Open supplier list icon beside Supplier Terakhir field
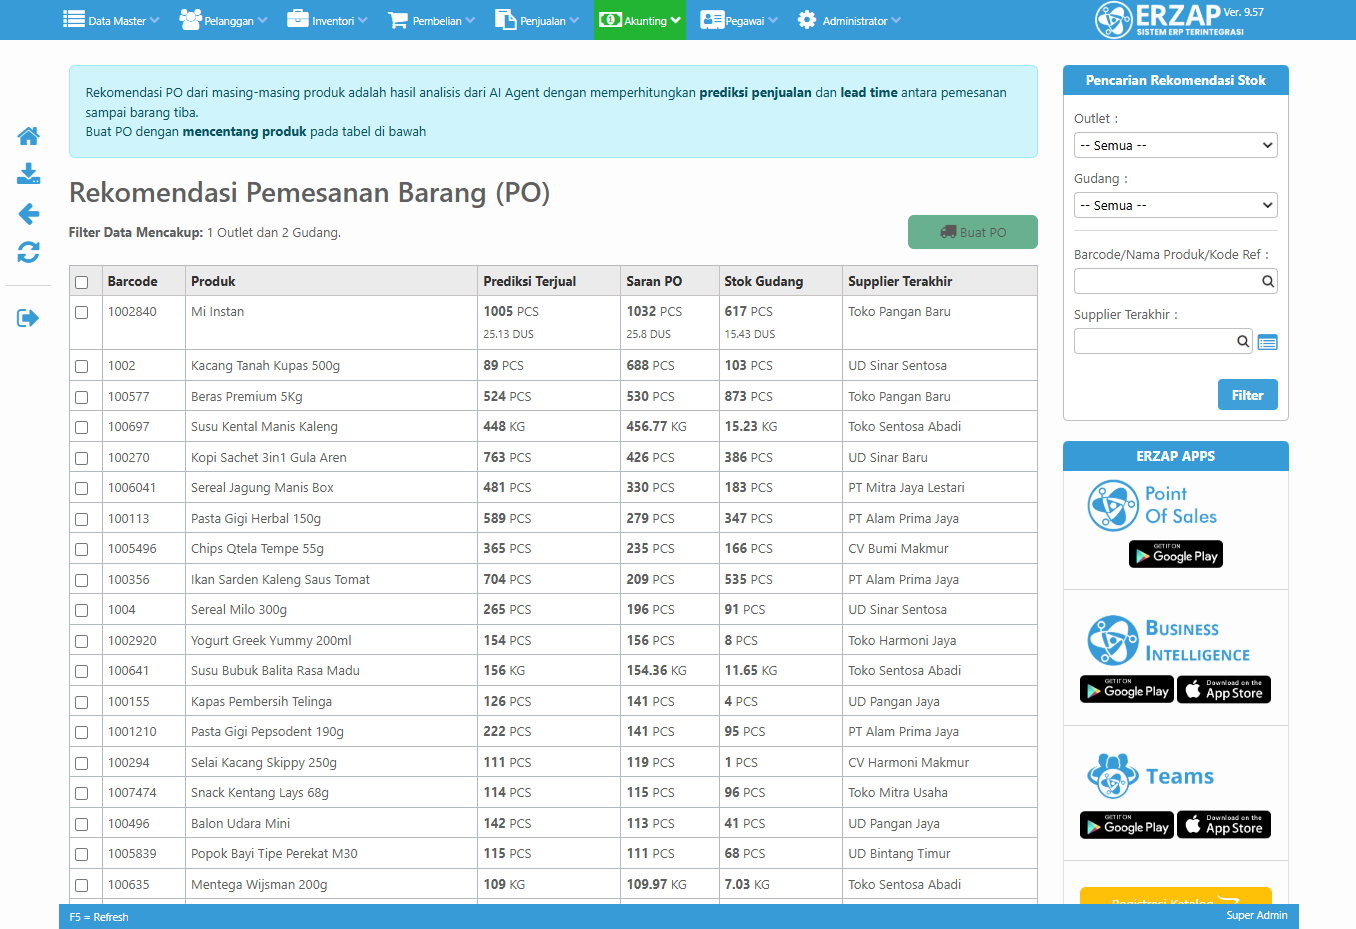 (1267, 342)
